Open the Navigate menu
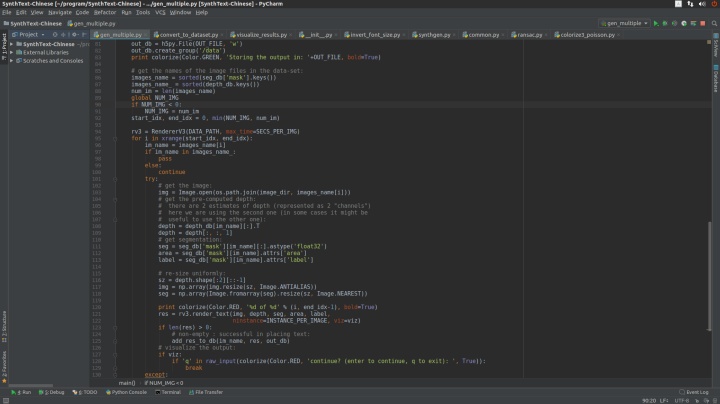The height and width of the screenshot is (404, 720). click(x=60, y=12)
